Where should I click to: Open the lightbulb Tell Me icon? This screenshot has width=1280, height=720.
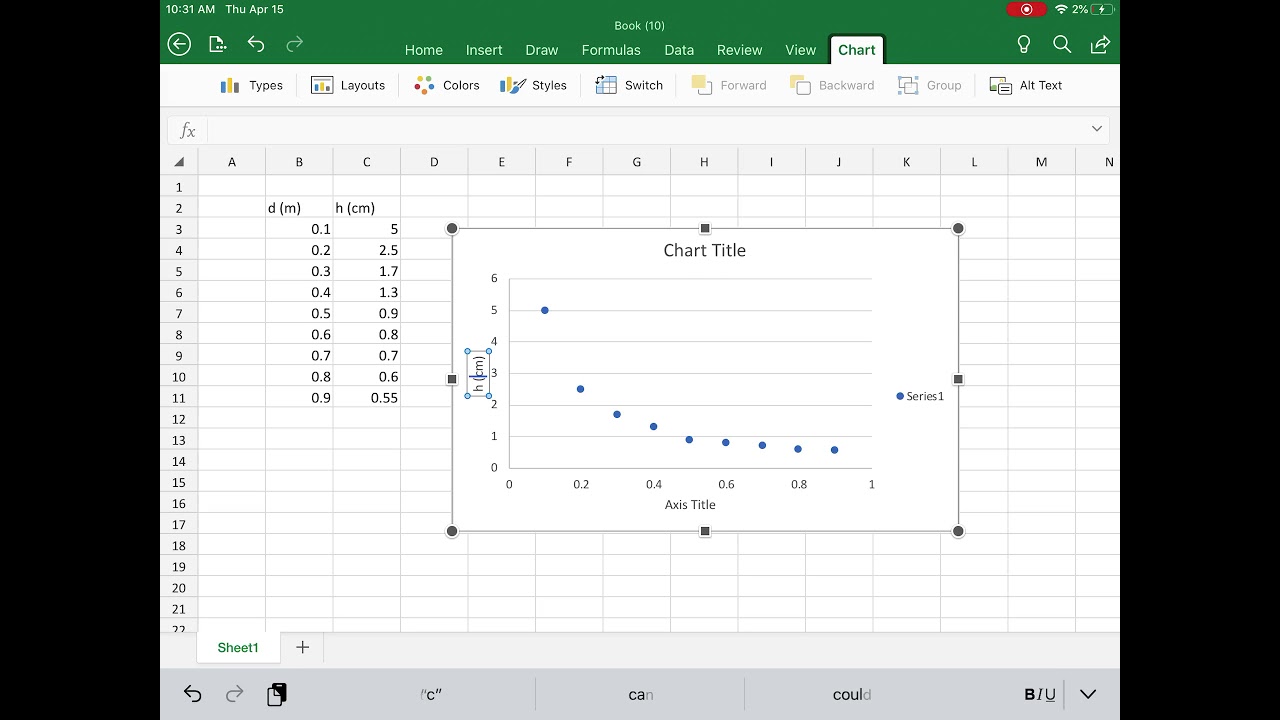click(1023, 44)
